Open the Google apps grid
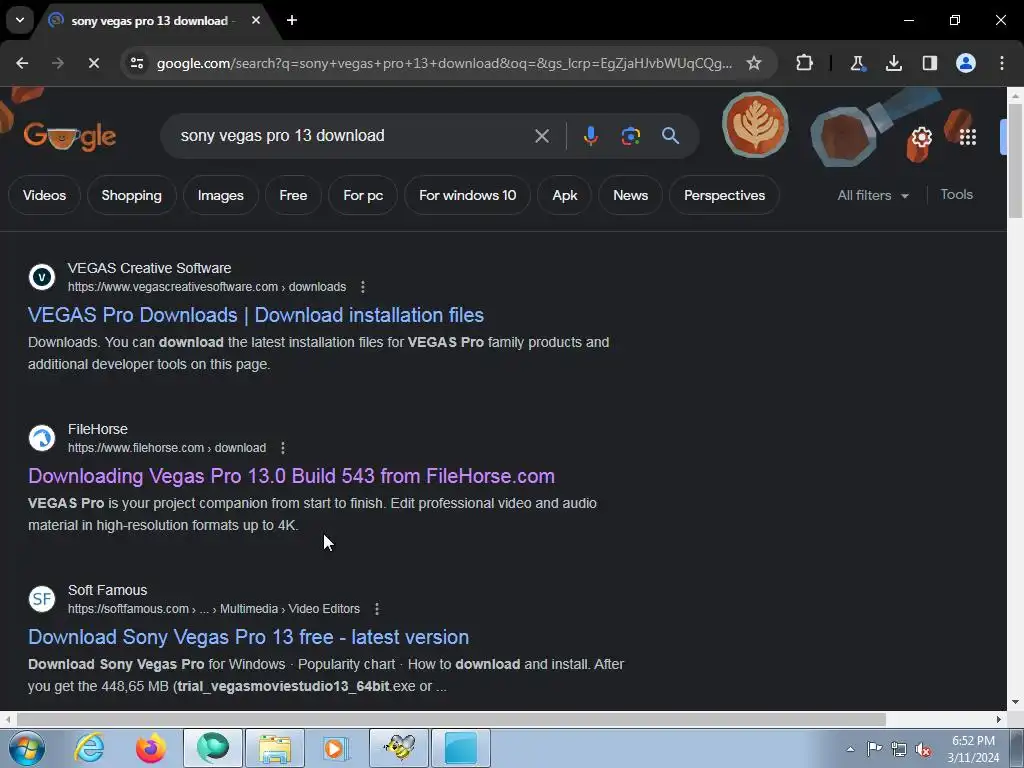Screen dimensions: 1024x768 tap(968, 137)
